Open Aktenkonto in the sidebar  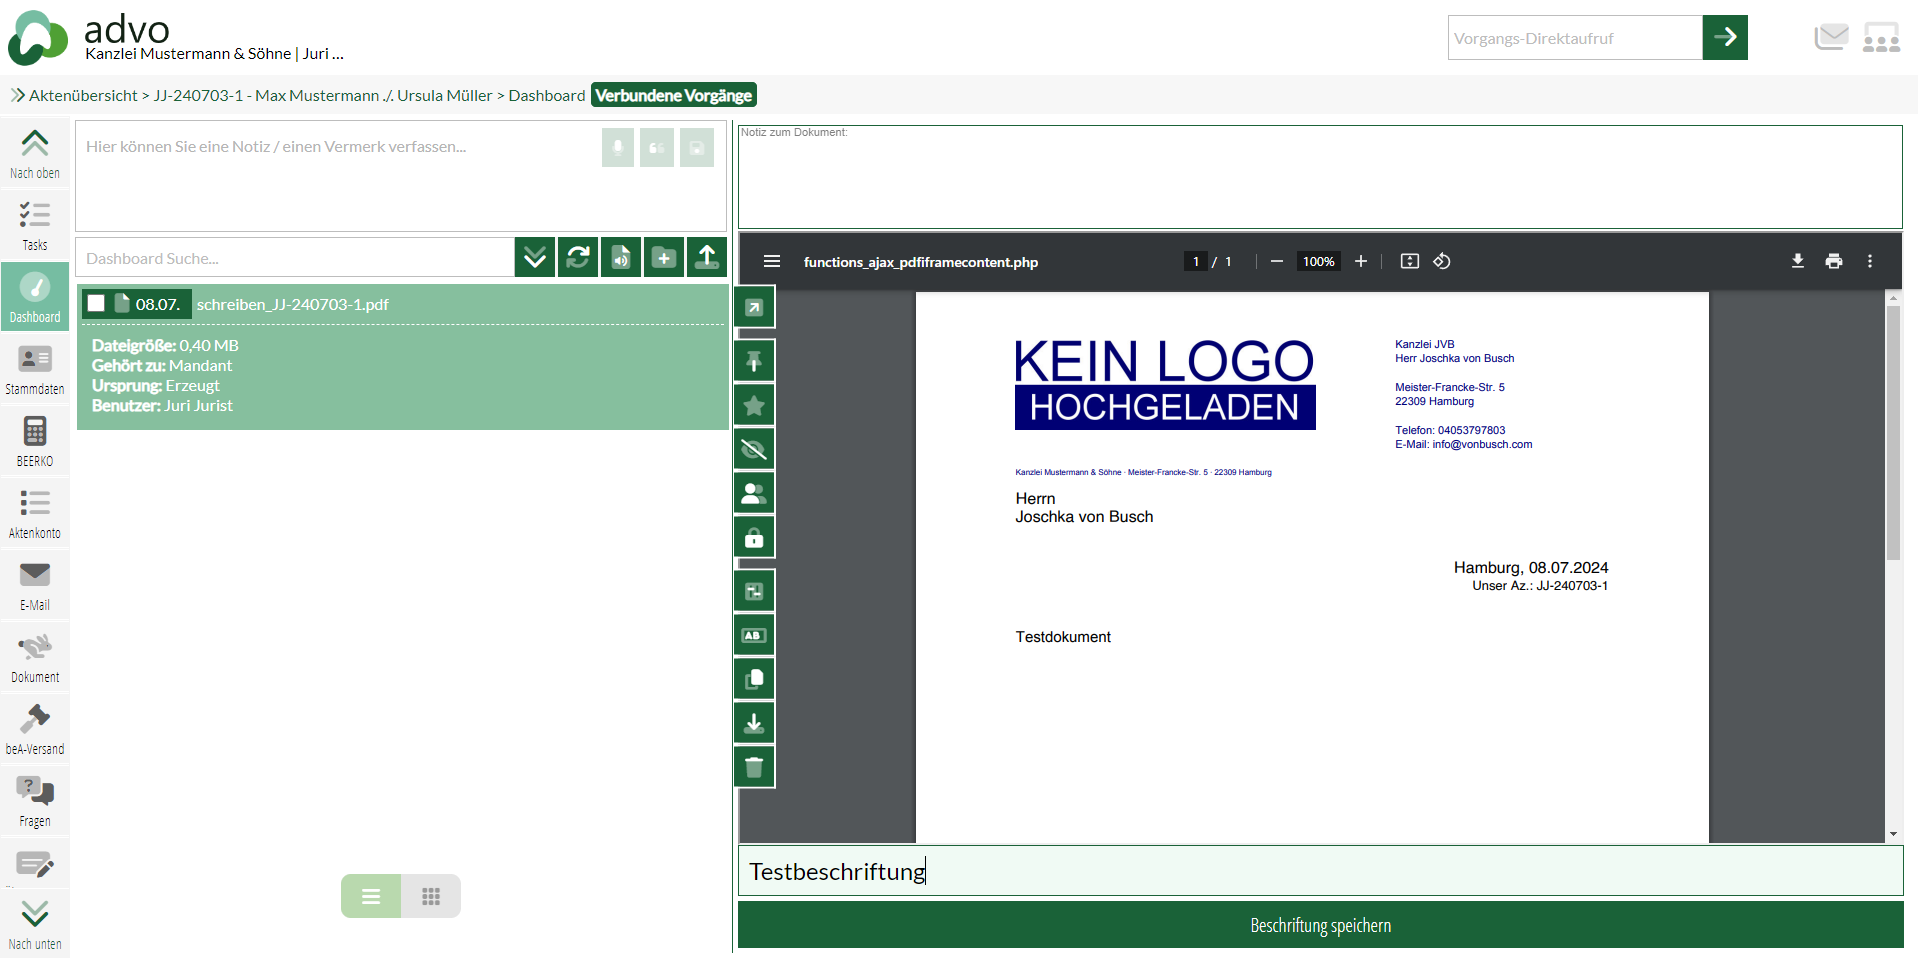pos(35,513)
